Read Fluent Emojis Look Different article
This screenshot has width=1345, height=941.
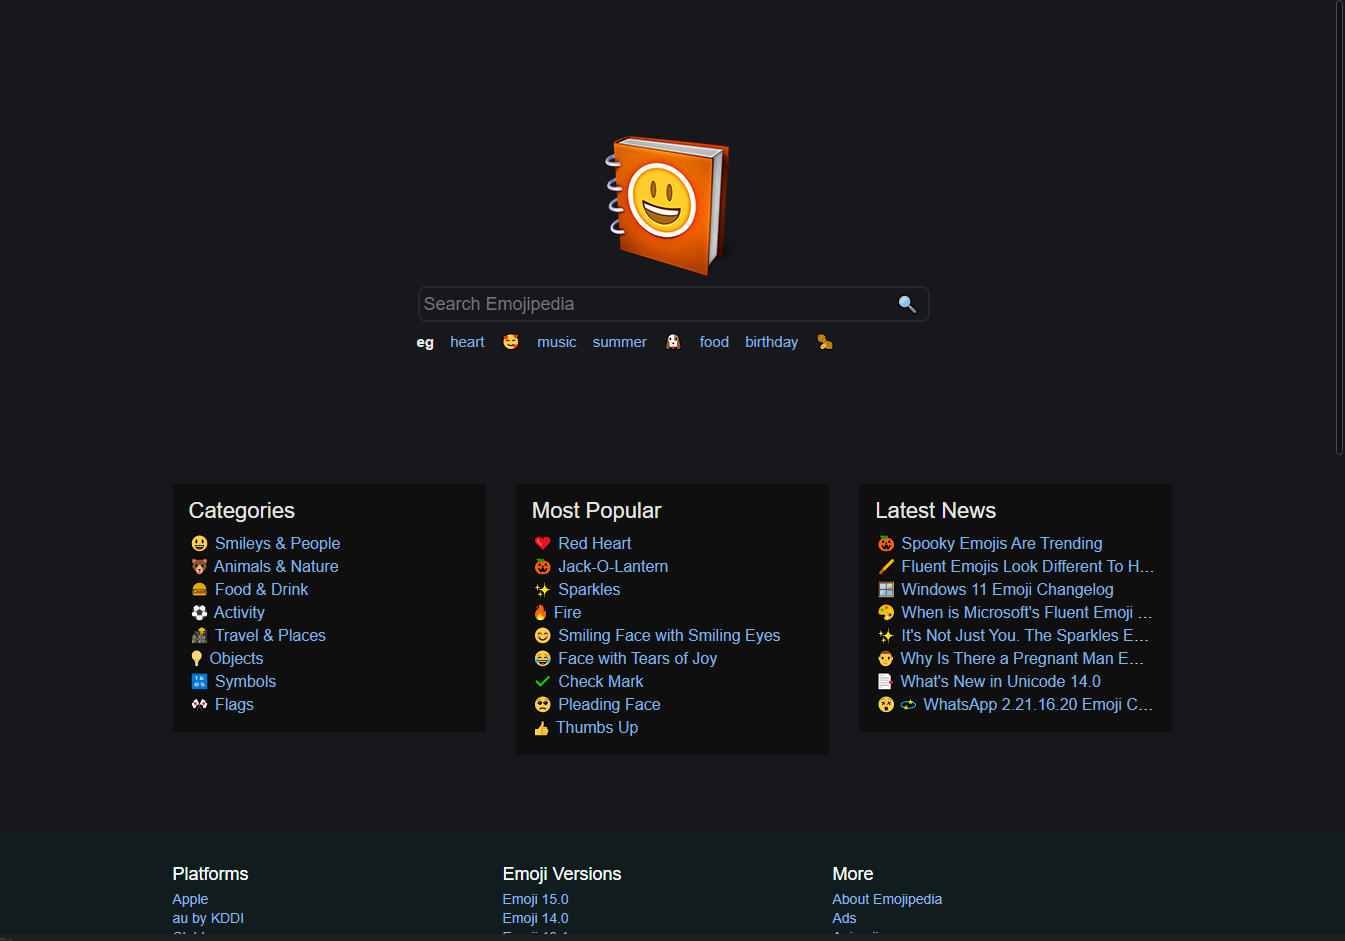click(x=1027, y=567)
